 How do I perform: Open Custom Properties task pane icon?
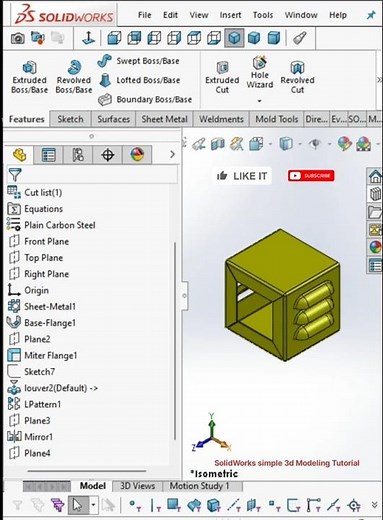(375, 266)
